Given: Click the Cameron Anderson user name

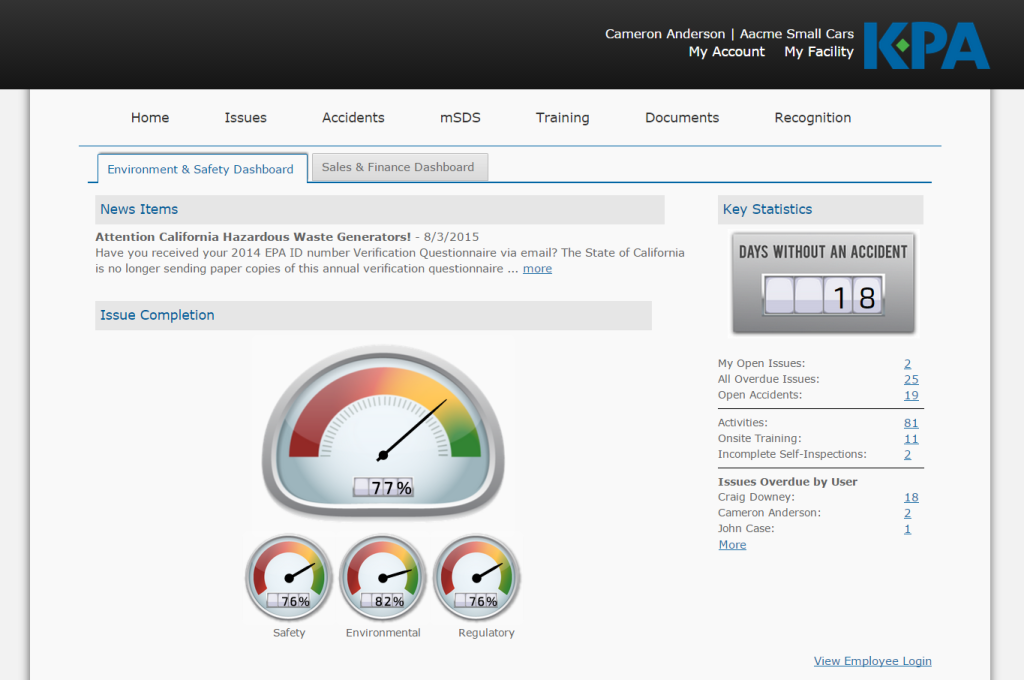Looking at the screenshot, I should coord(665,34).
